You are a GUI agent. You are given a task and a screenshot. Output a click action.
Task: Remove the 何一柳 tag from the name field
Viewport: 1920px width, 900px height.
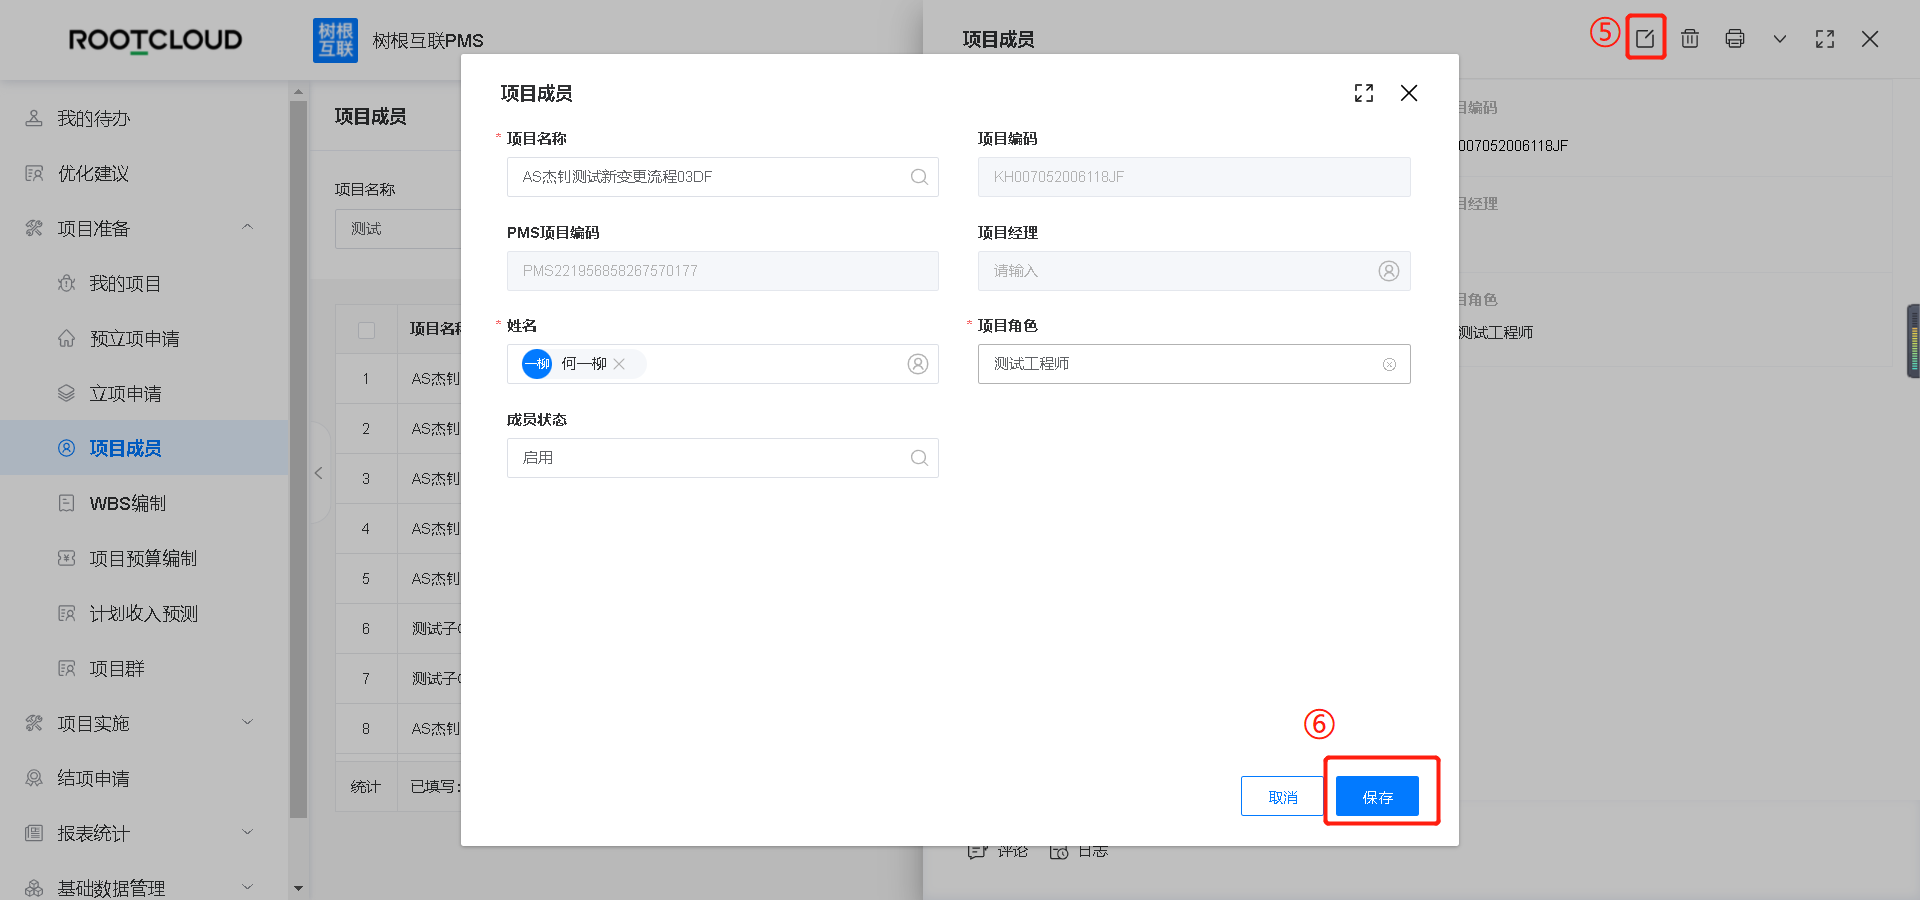coord(619,364)
